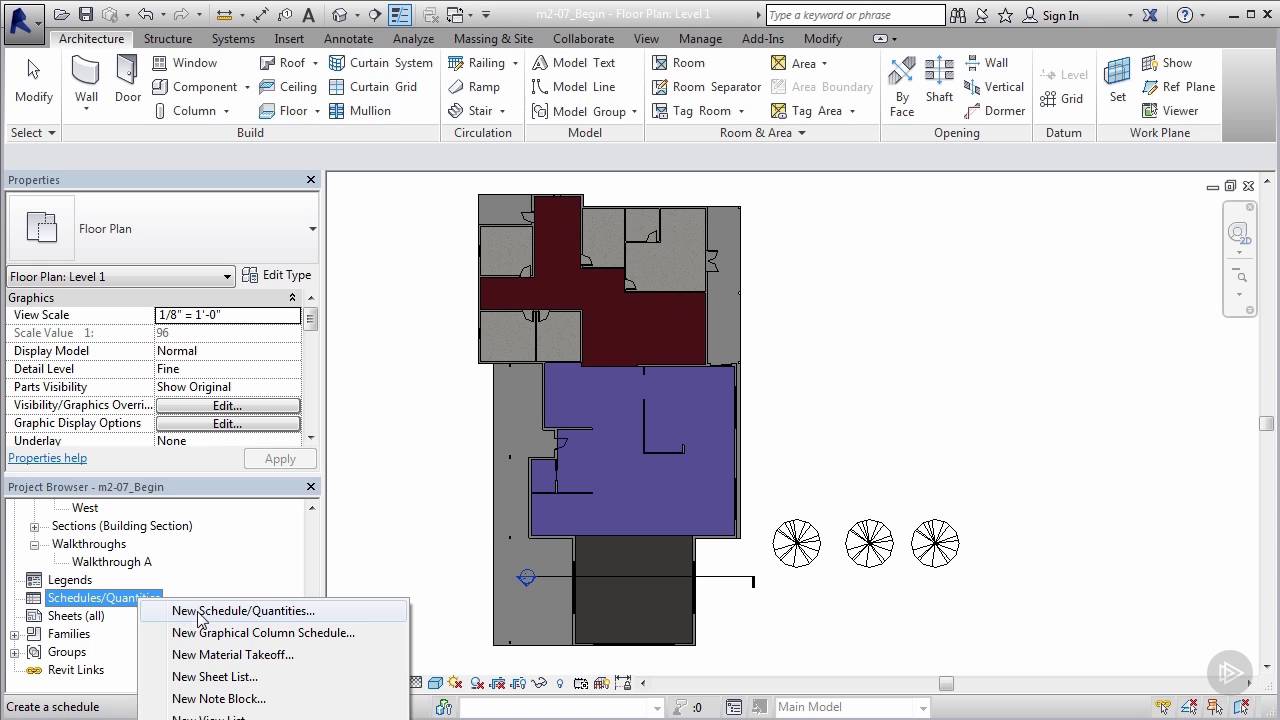Select Walkthrough A in Project Browser

click(111, 562)
